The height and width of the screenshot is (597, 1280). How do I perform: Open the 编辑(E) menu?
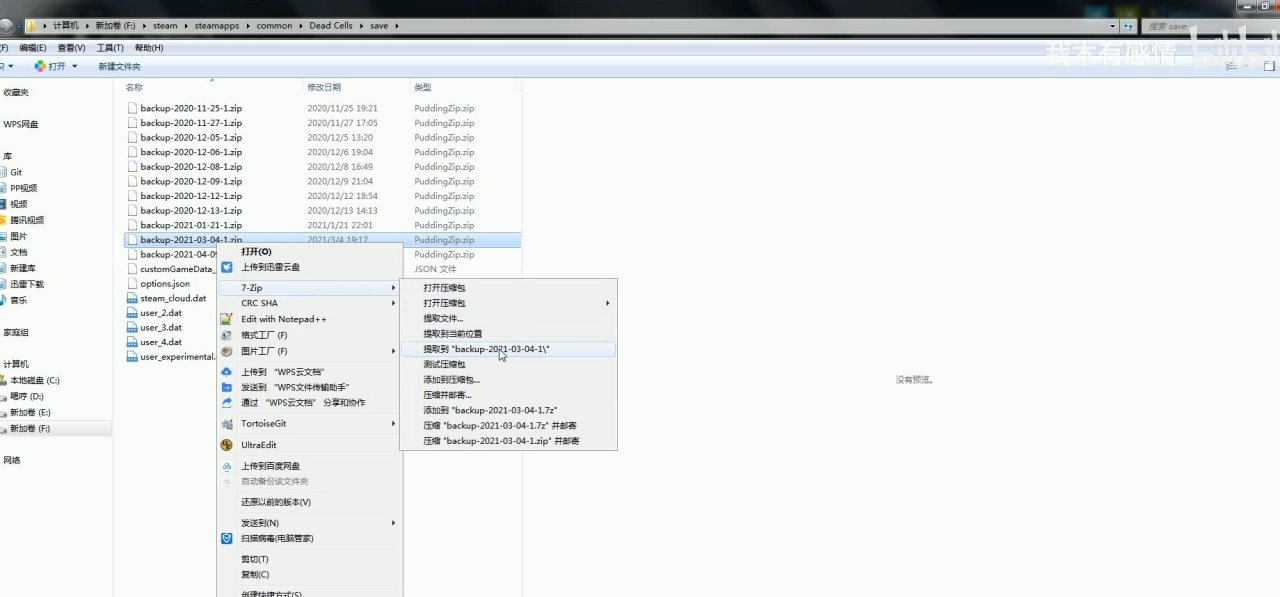32,48
